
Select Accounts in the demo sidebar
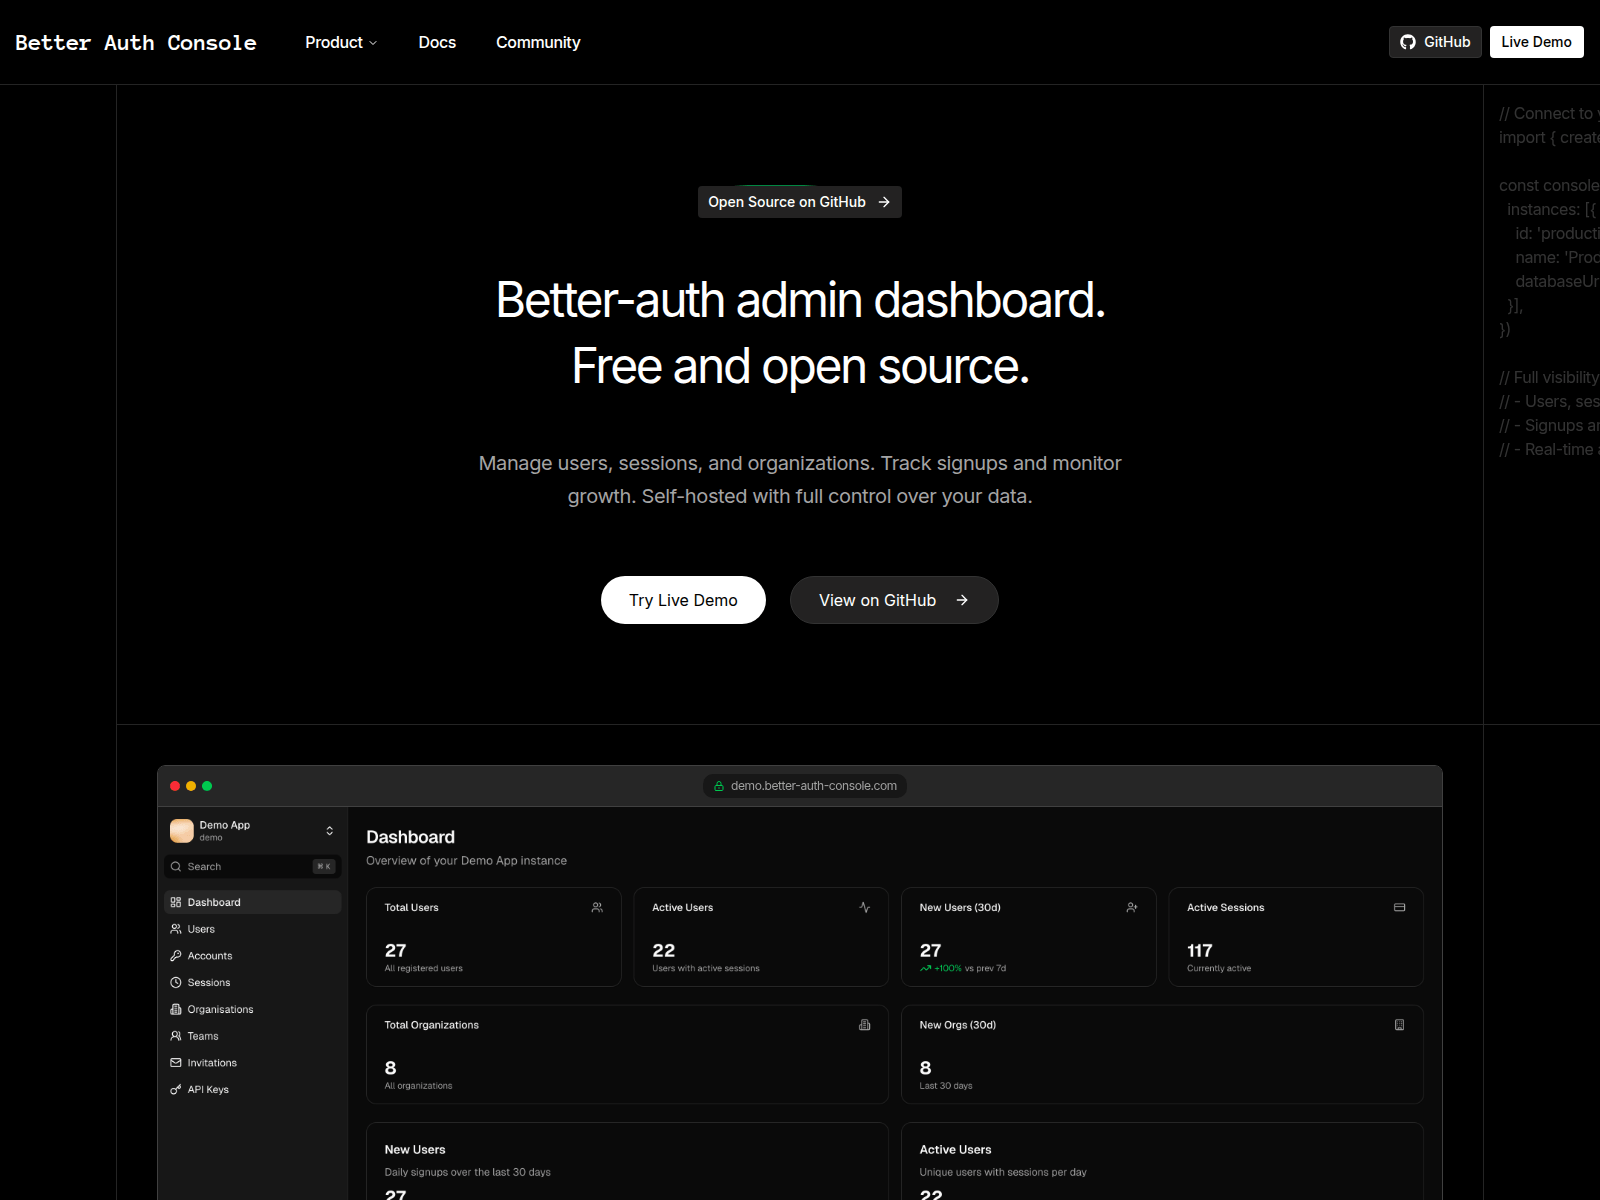253,956
